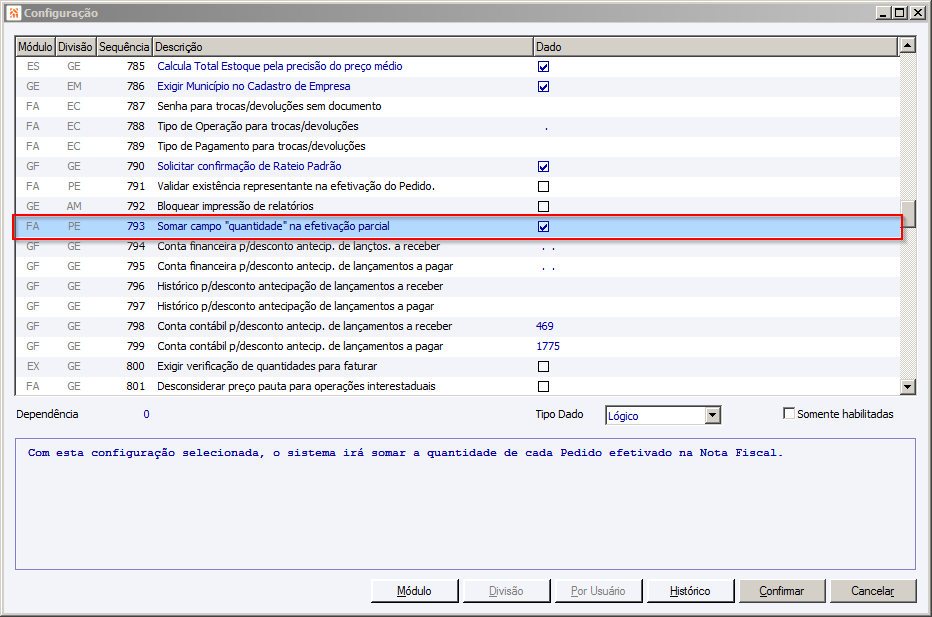Open the Histórico button
Viewport: 932px width, 617px height.
pyautogui.click(x=690, y=591)
